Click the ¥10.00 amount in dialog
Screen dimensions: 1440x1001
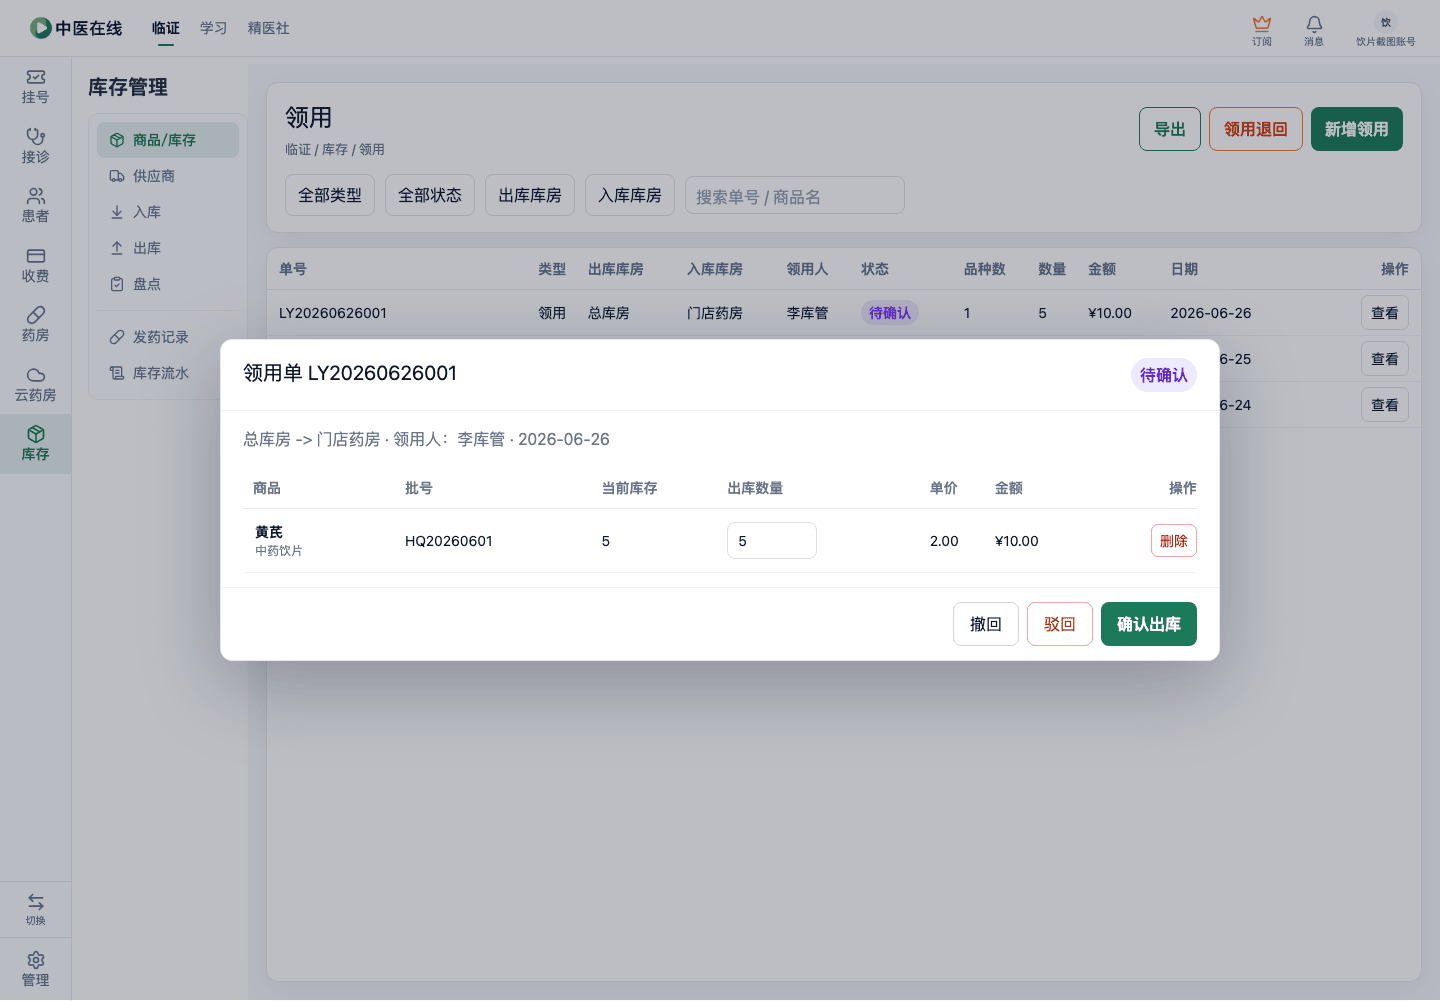click(x=1017, y=541)
